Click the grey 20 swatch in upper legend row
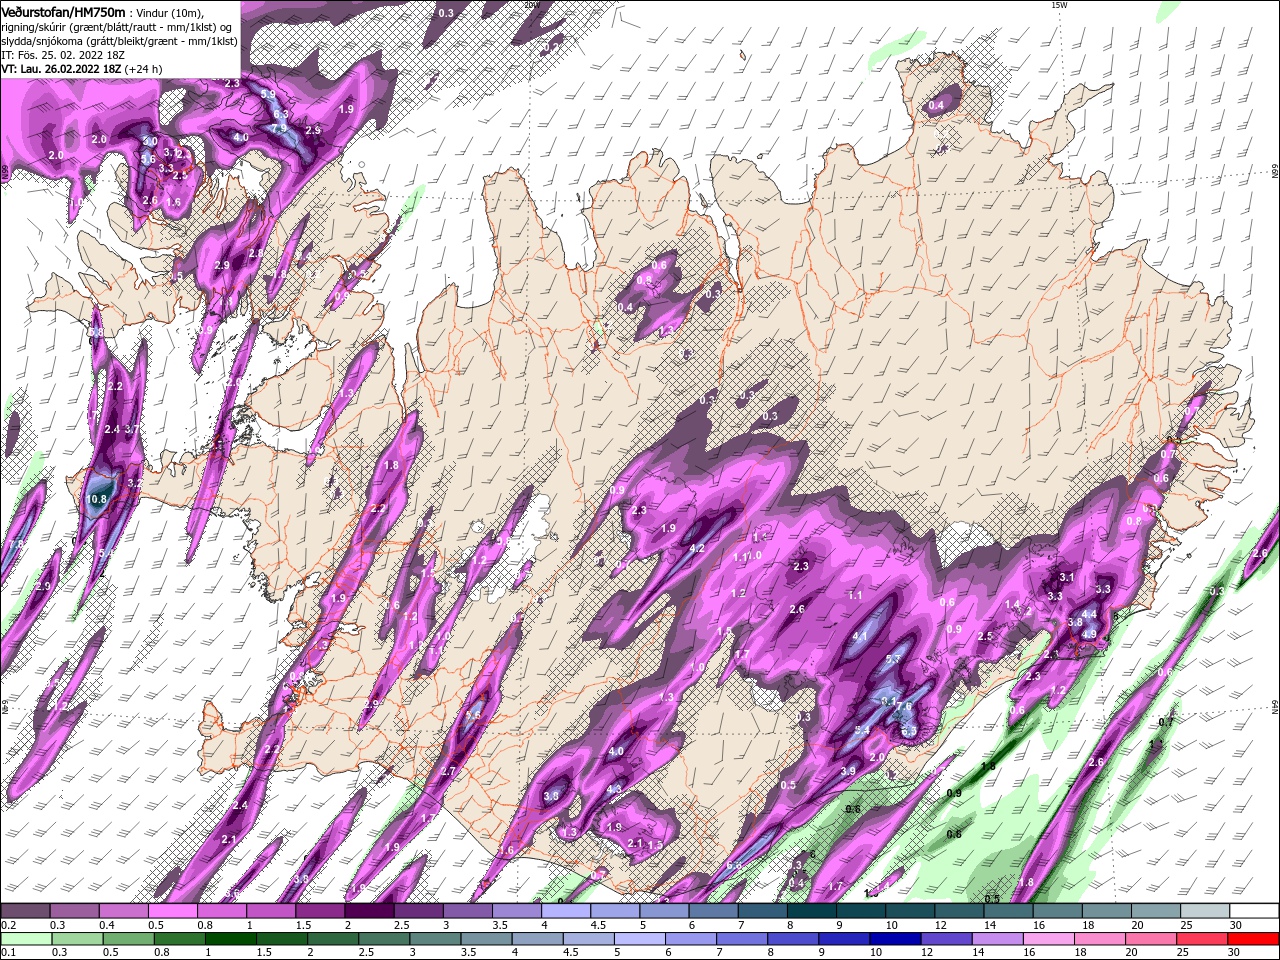 click(x=1156, y=911)
